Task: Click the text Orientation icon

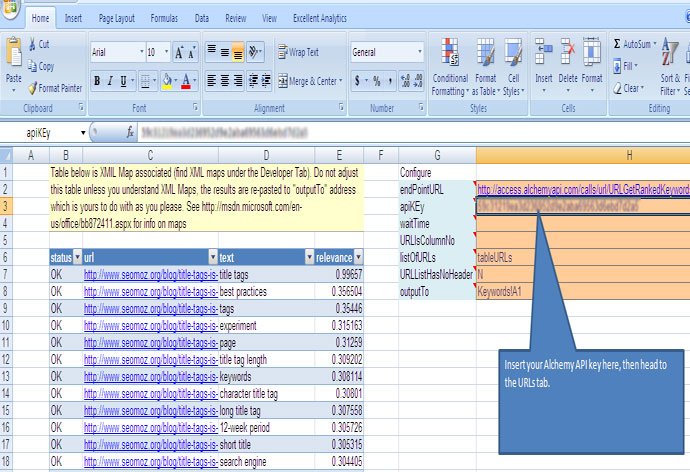Action: [253, 52]
